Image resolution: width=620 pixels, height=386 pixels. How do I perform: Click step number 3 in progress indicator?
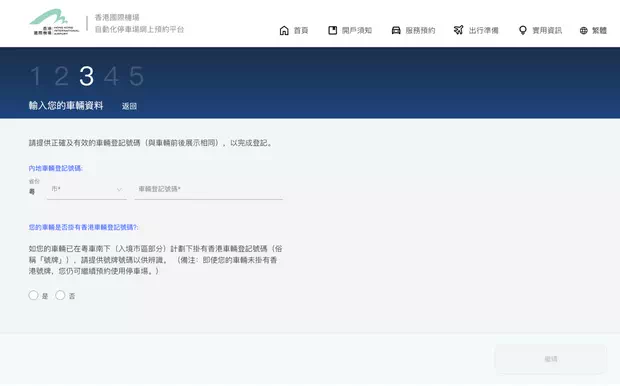[x=87, y=76]
